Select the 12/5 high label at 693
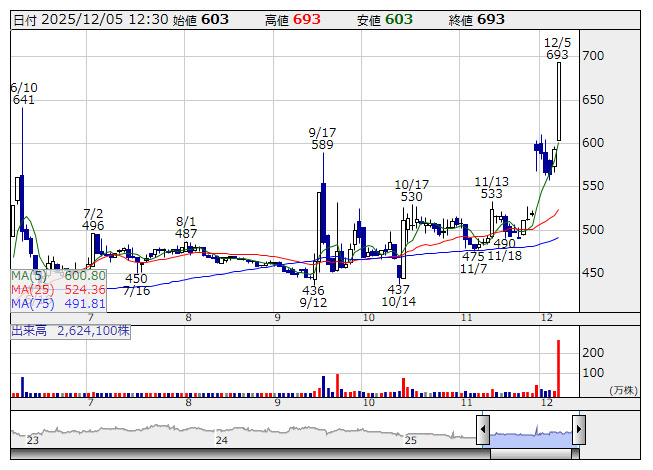Screen dimensions: 653x470 pyautogui.click(x=557, y=49)
